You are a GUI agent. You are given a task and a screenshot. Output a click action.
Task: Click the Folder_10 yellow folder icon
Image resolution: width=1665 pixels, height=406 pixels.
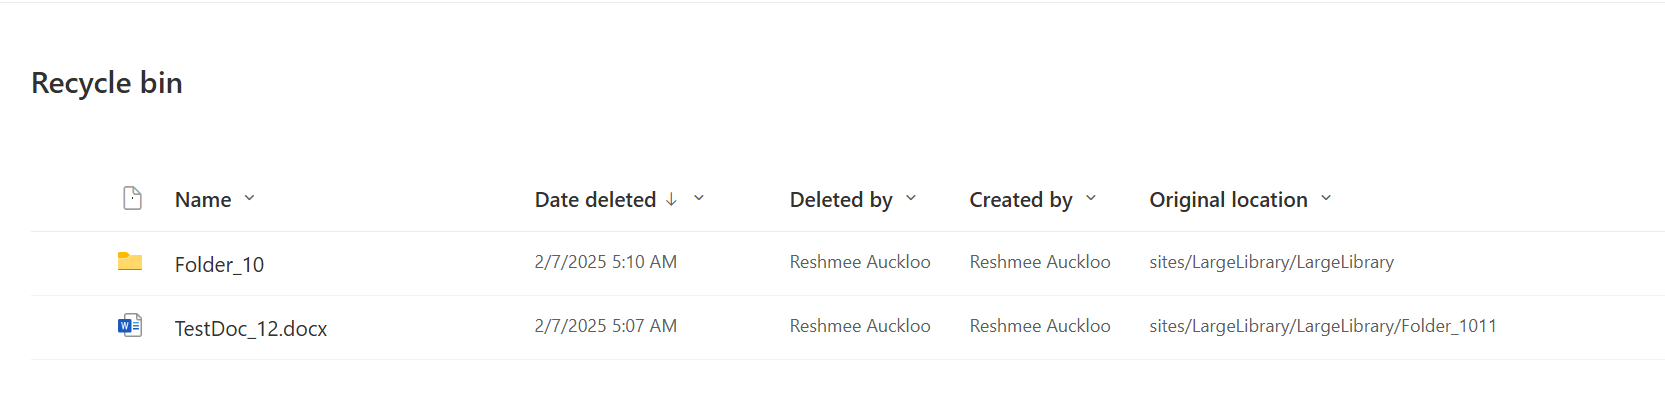(x=130, y=262)
